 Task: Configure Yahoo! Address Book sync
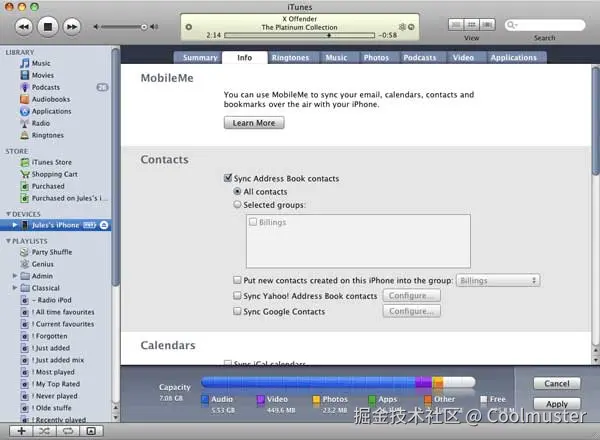[411, 295]
